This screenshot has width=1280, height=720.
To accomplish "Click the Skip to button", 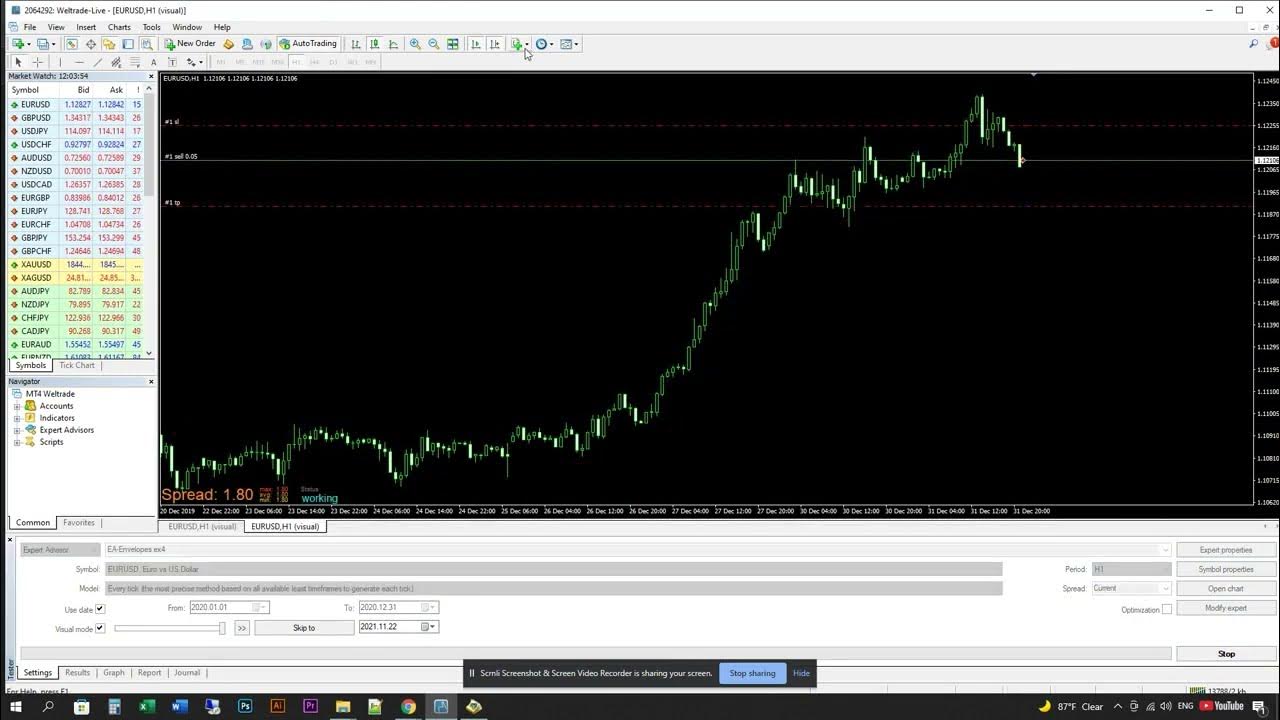I will [304, 628].
